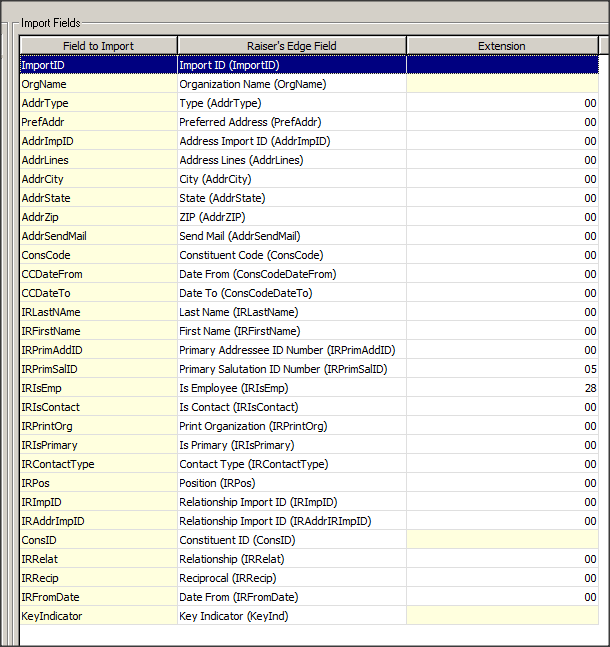Click 'Contact Type (IRContactType)' cell

point(292,464)
